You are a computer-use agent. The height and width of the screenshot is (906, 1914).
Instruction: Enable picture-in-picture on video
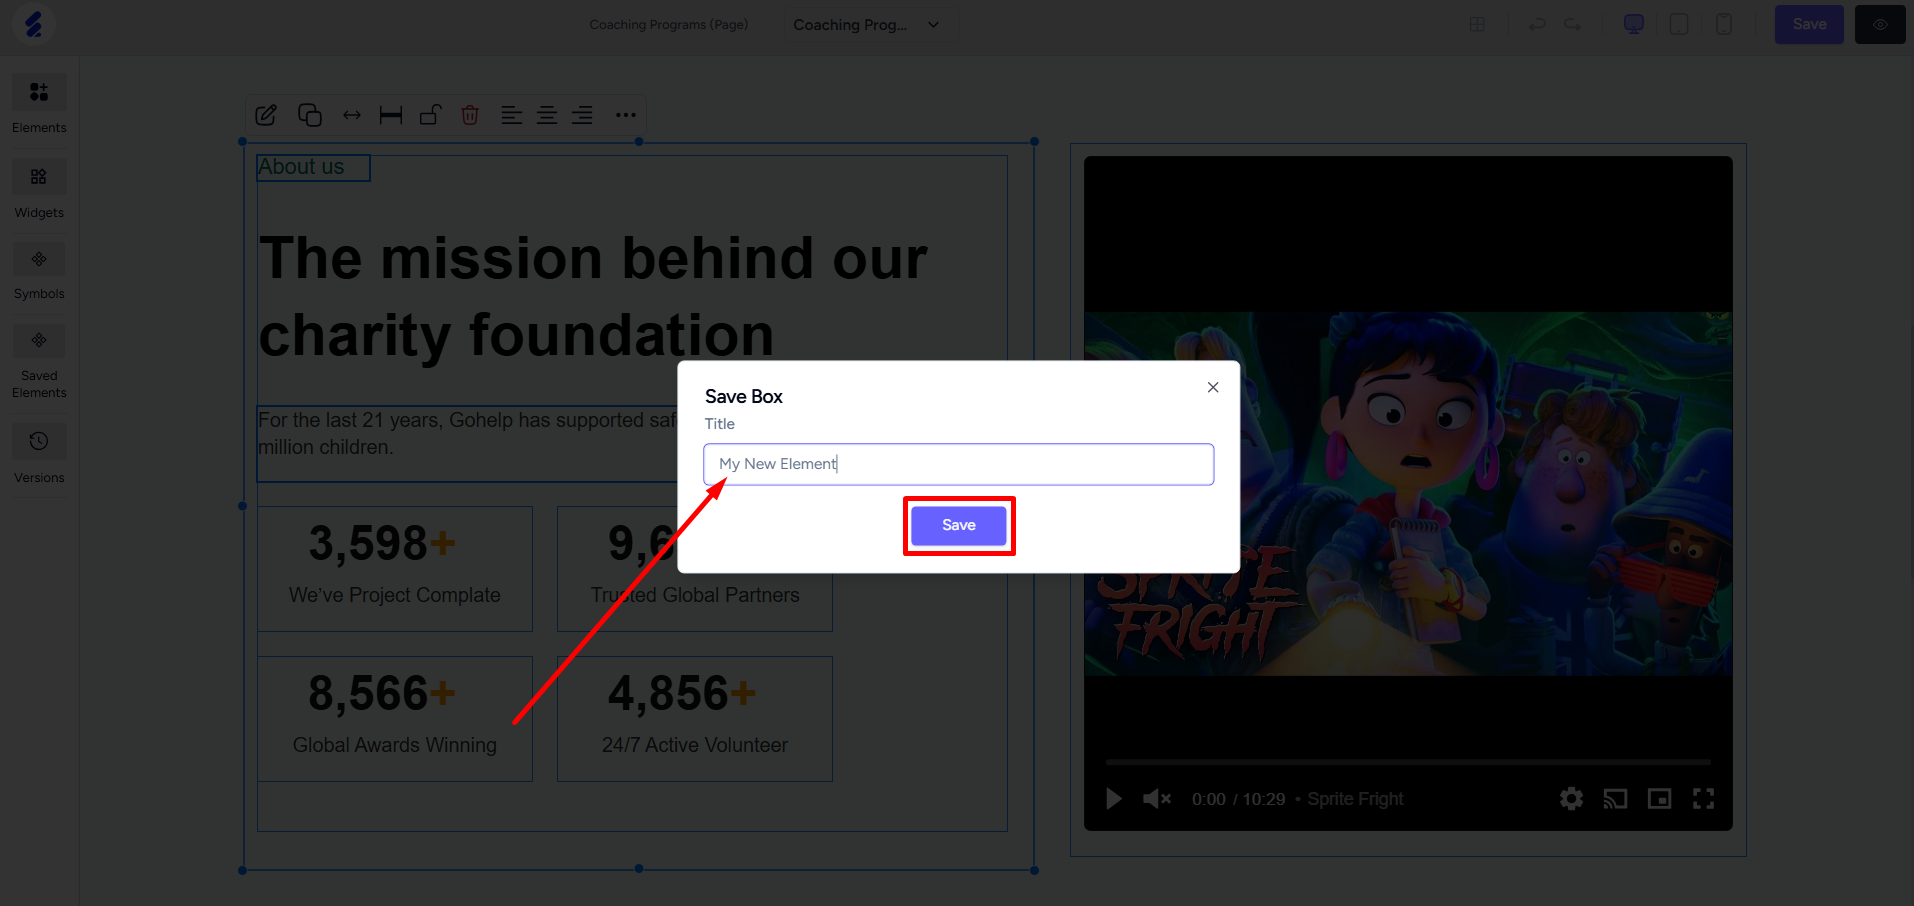tap(1659, 799)
